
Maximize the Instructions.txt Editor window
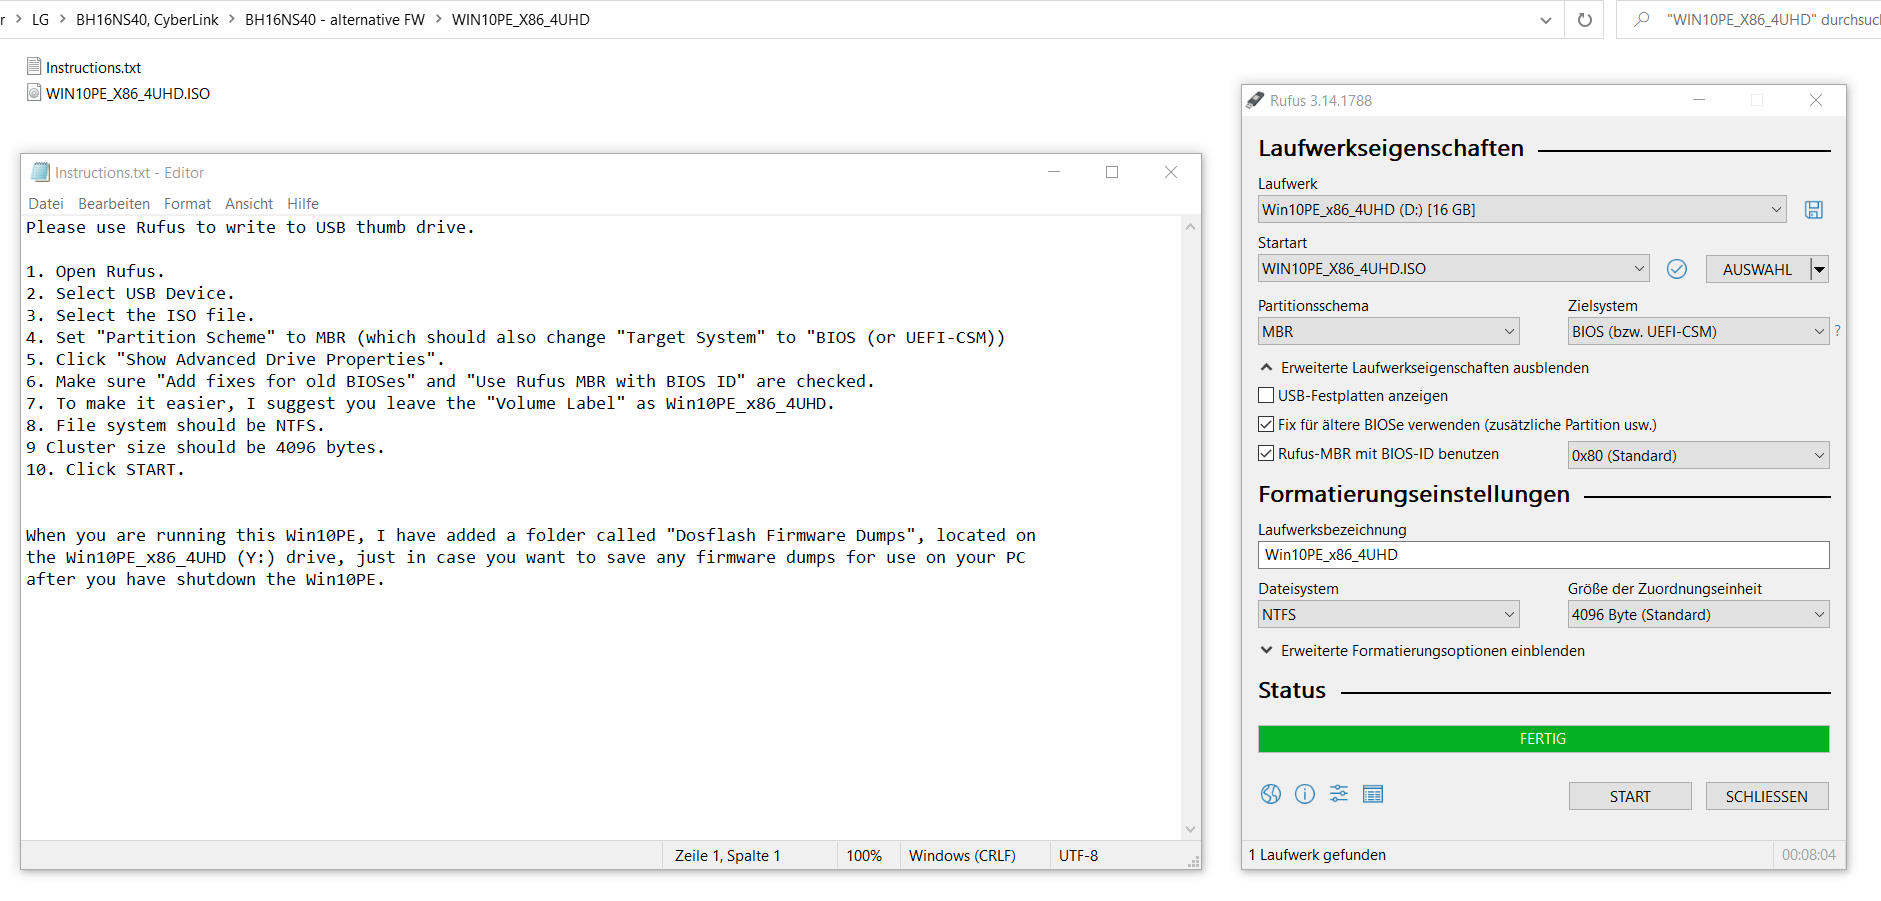(1112, 172)
